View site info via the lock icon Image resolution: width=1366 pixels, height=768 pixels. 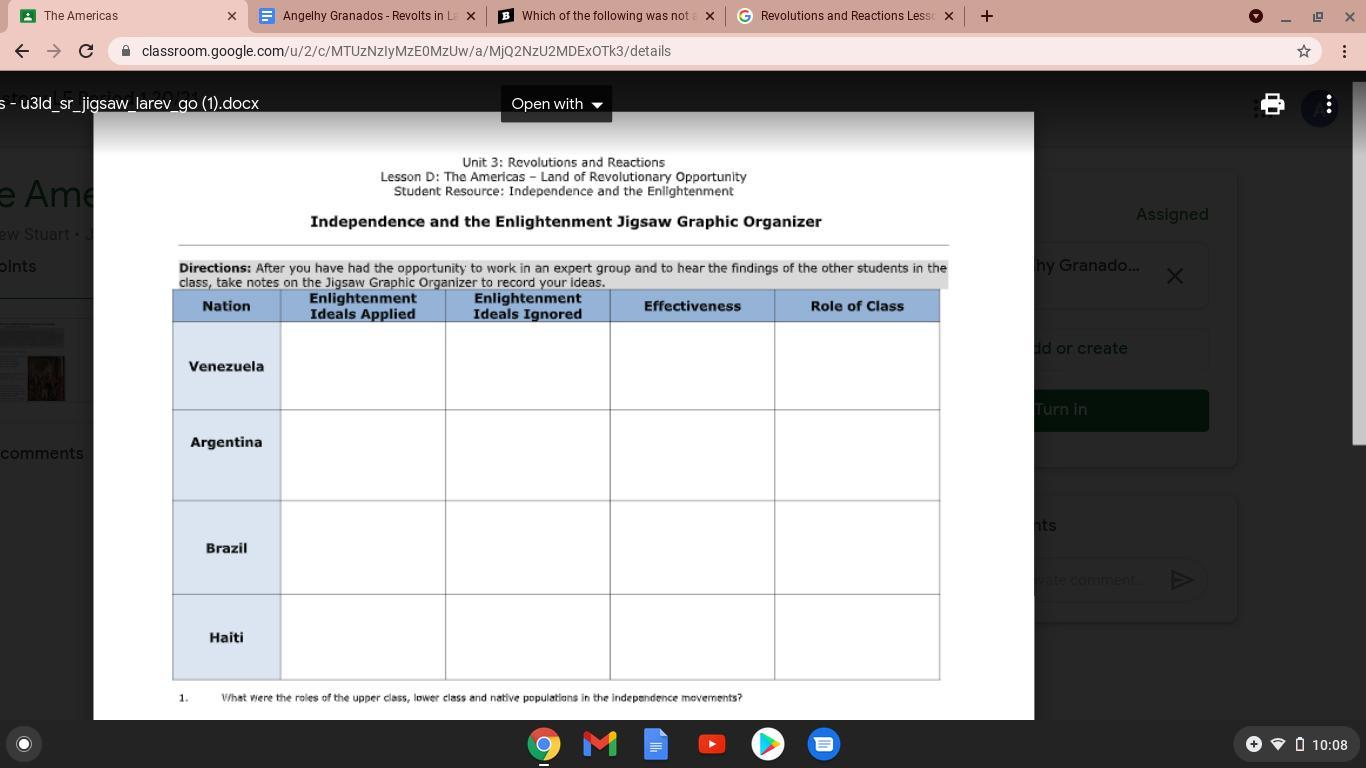(x=125, y=51)
